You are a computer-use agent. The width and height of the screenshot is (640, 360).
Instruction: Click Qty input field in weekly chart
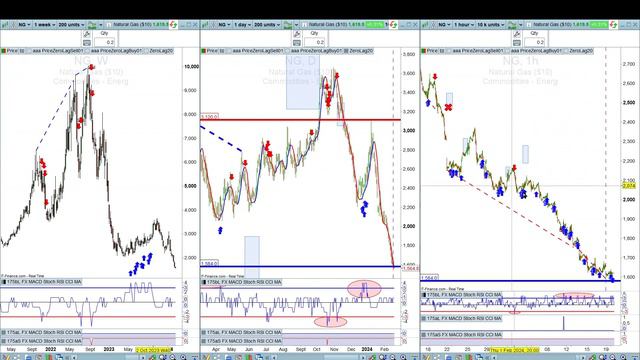(105, 42)
